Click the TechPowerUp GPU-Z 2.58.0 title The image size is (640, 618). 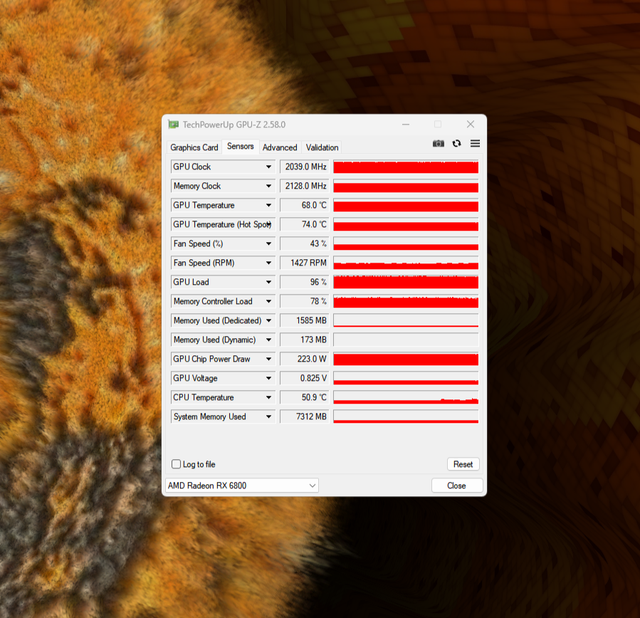pos(234,124)
